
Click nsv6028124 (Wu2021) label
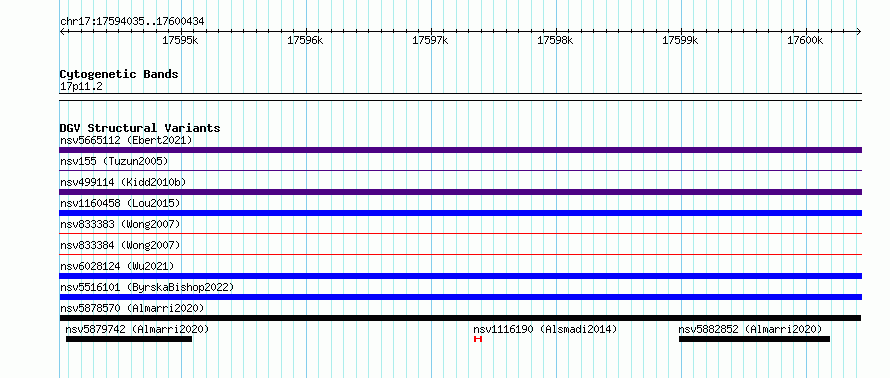(x=117, y=266)
